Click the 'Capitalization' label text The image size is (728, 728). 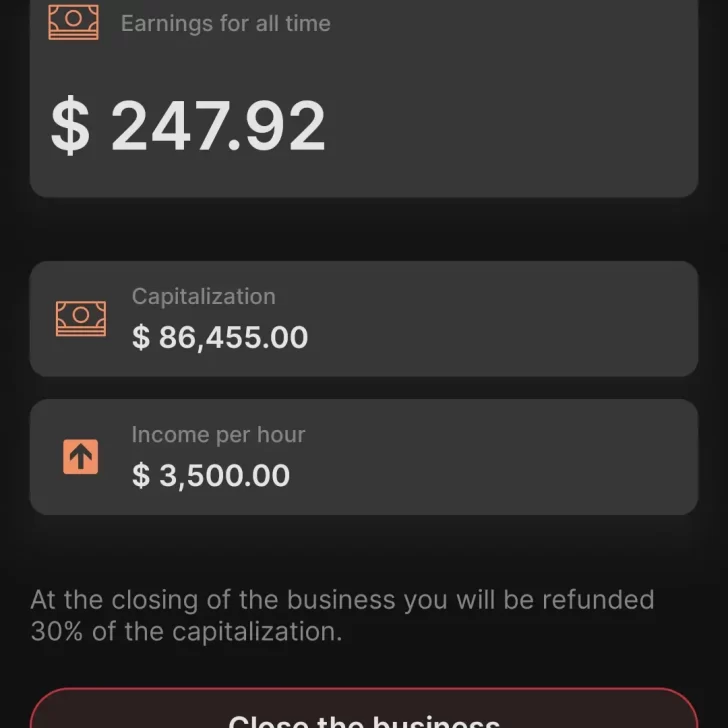(203, 297)
